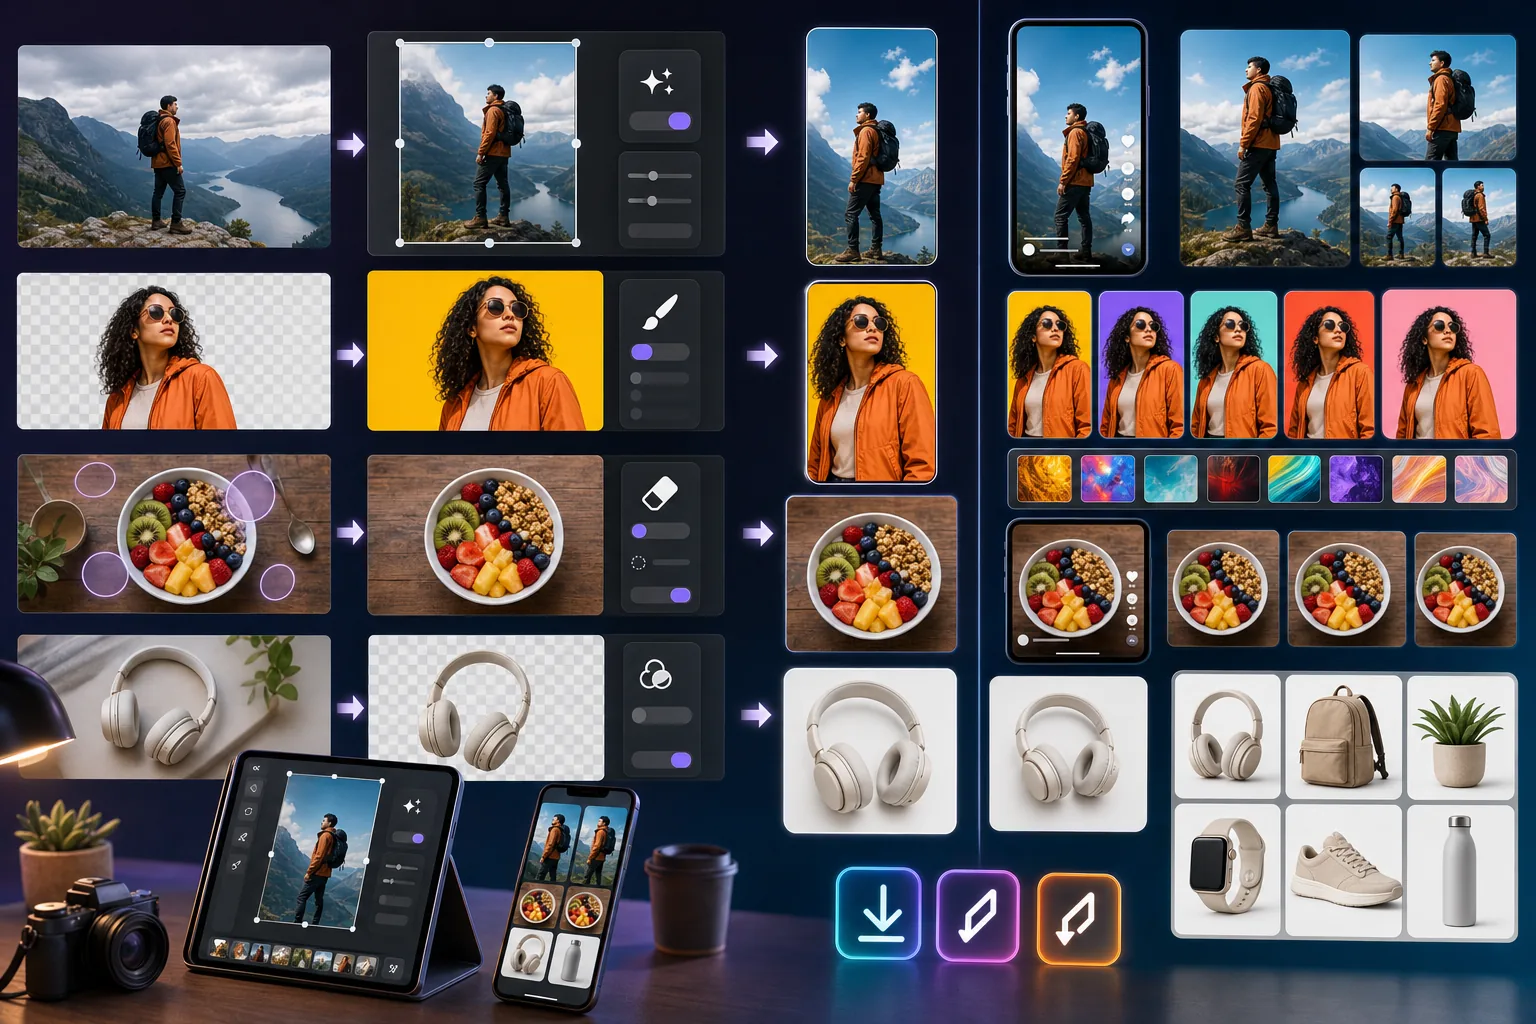This screenshot has width=1536, height=1024.
Task: Open the headphones cutout on the checkerboard background
Action: click(x=486, y=707)
